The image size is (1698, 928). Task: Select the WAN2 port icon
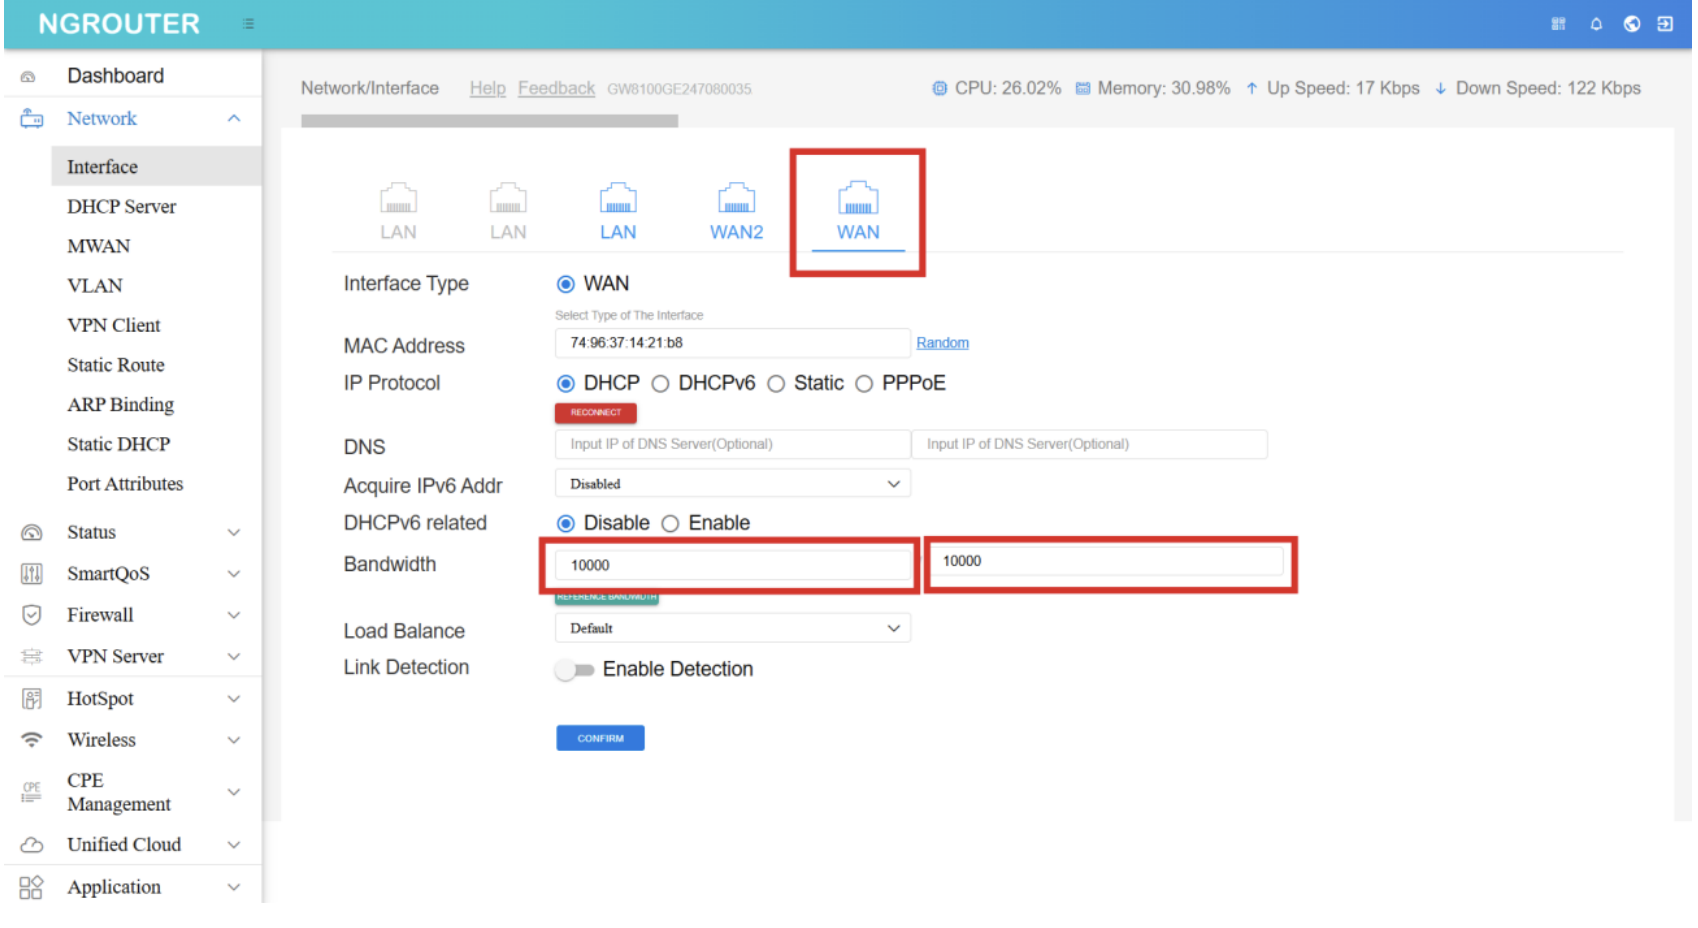pos(736,200)
